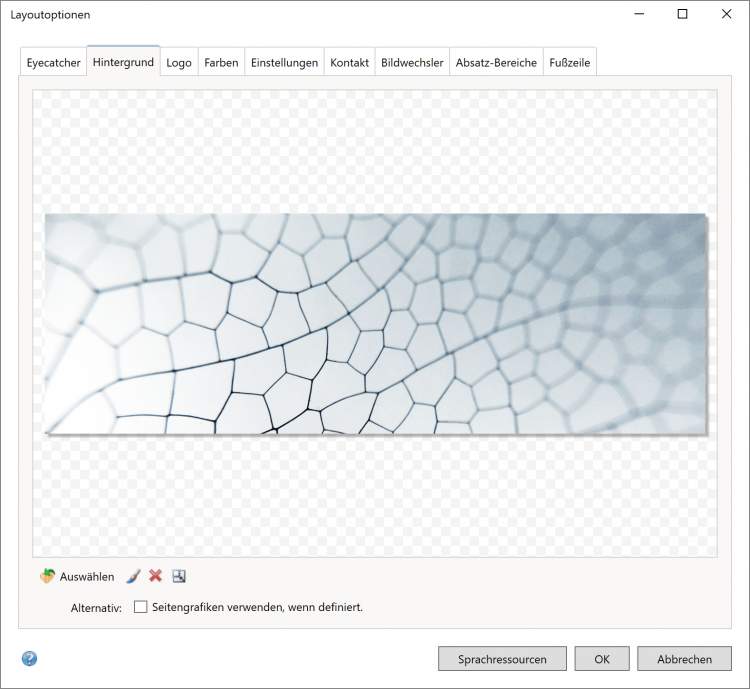The width and height of the screenshot is (750, 689).
Task: Open the Fußzeile tab
Action: (569, 62)
